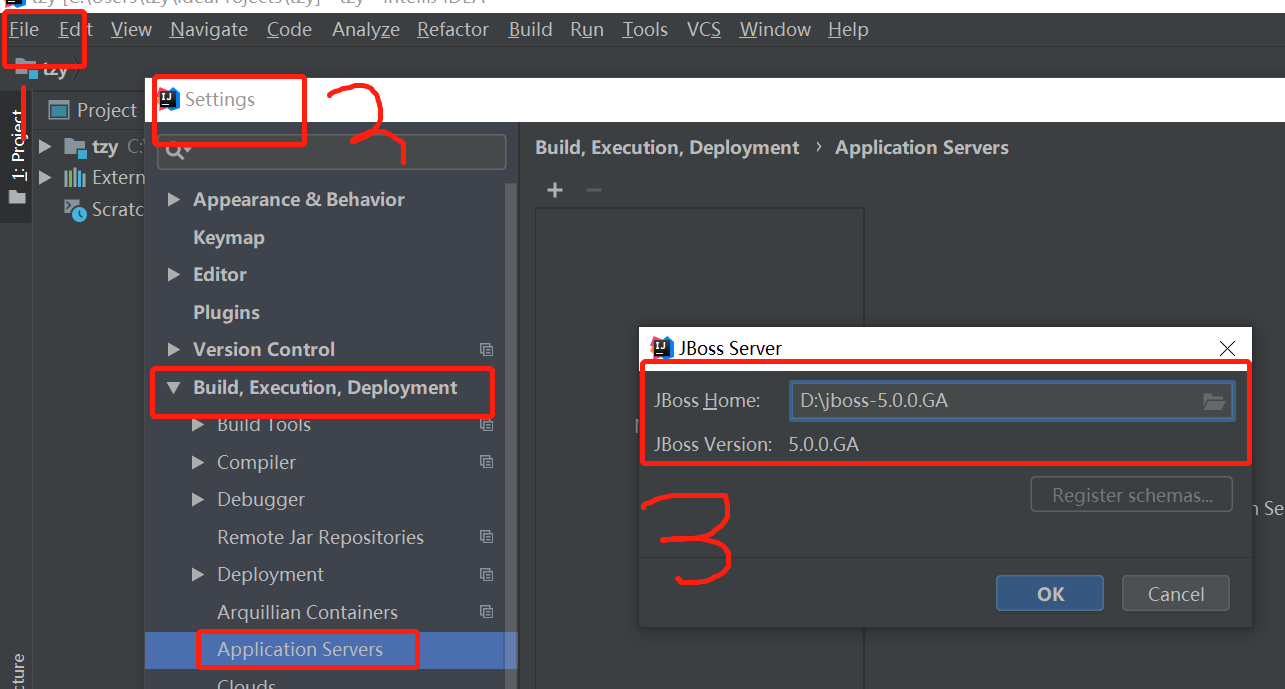Click the External Libraries icon

[x=75, y=178]
